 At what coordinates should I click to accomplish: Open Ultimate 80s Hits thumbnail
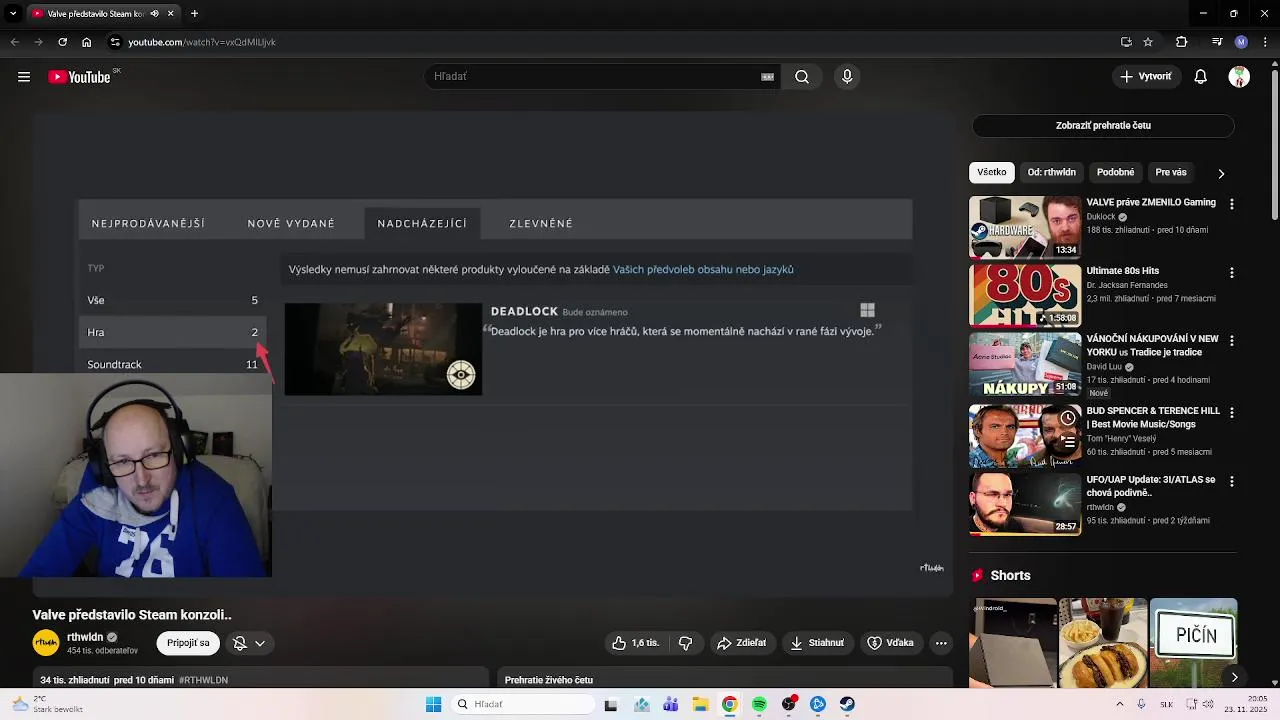(x=1025, y=296)
